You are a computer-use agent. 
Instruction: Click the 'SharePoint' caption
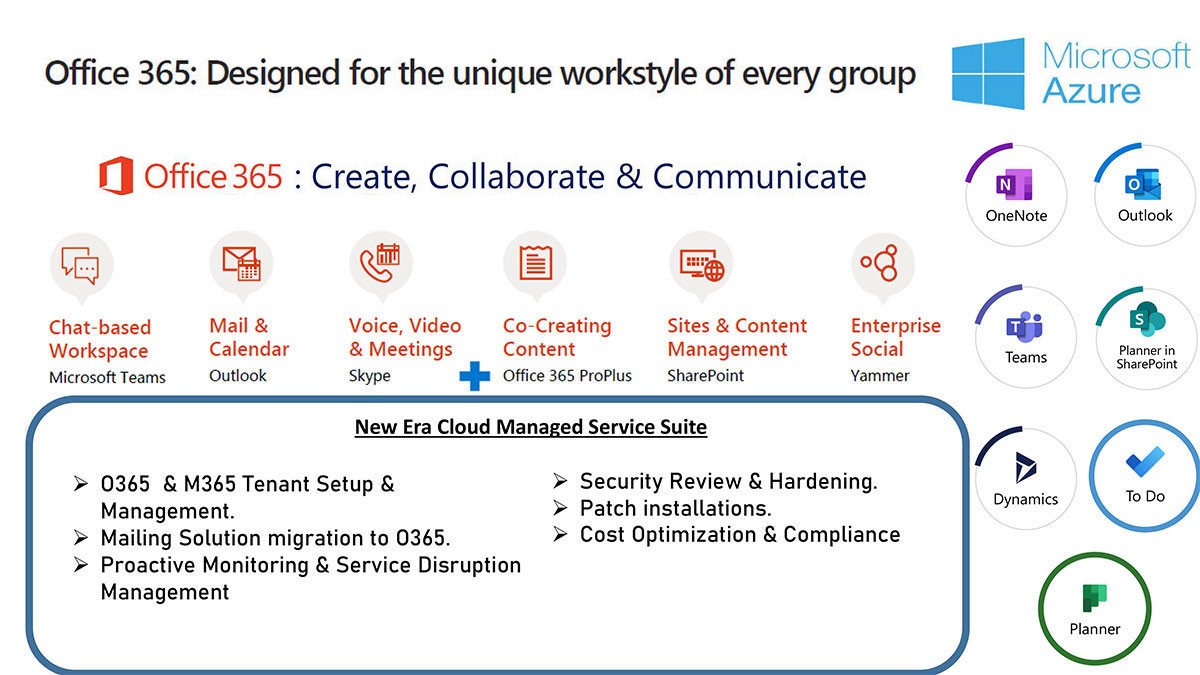[x=706, y=376]
